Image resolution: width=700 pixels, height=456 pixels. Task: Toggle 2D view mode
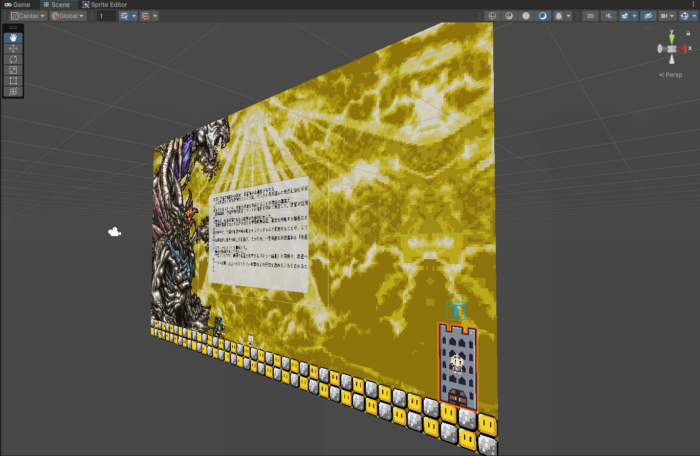pos(590,16)
